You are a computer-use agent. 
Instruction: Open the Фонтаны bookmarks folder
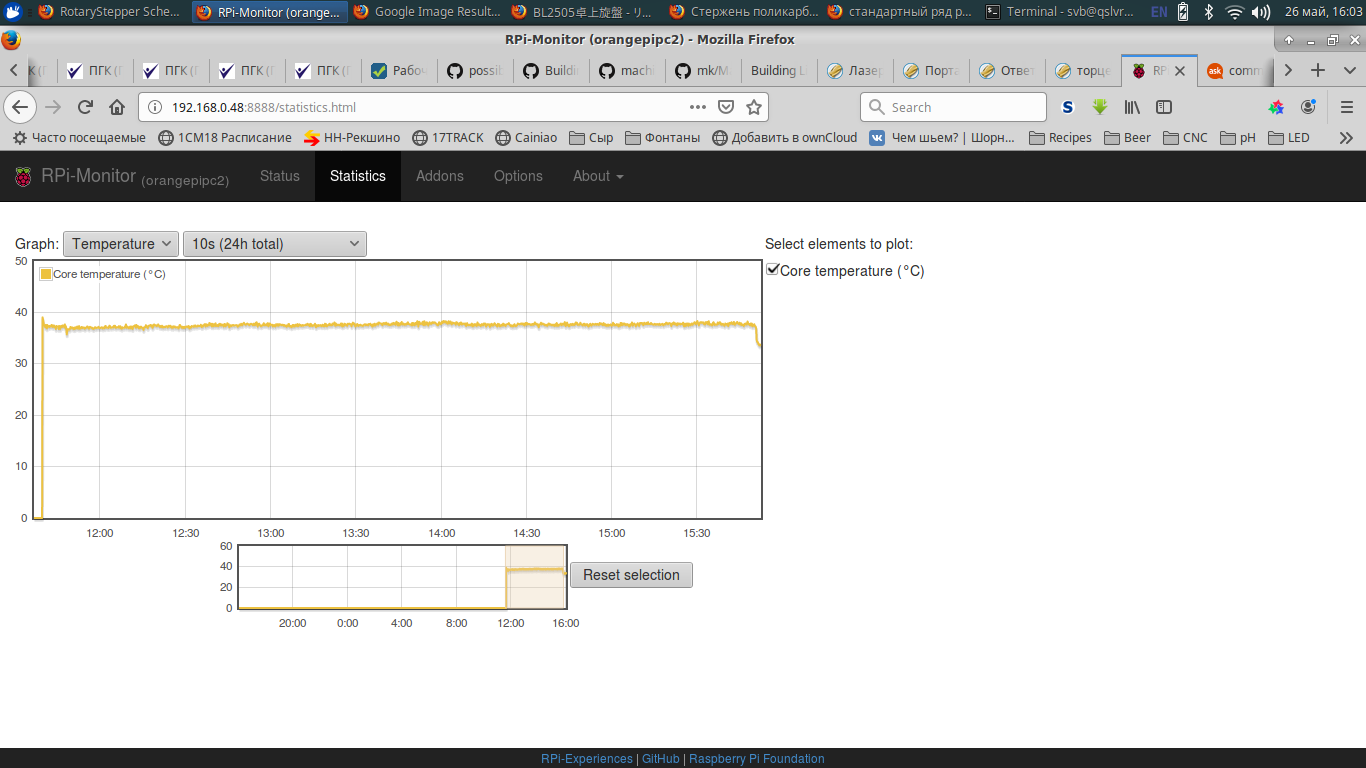[x=661, y=138]
